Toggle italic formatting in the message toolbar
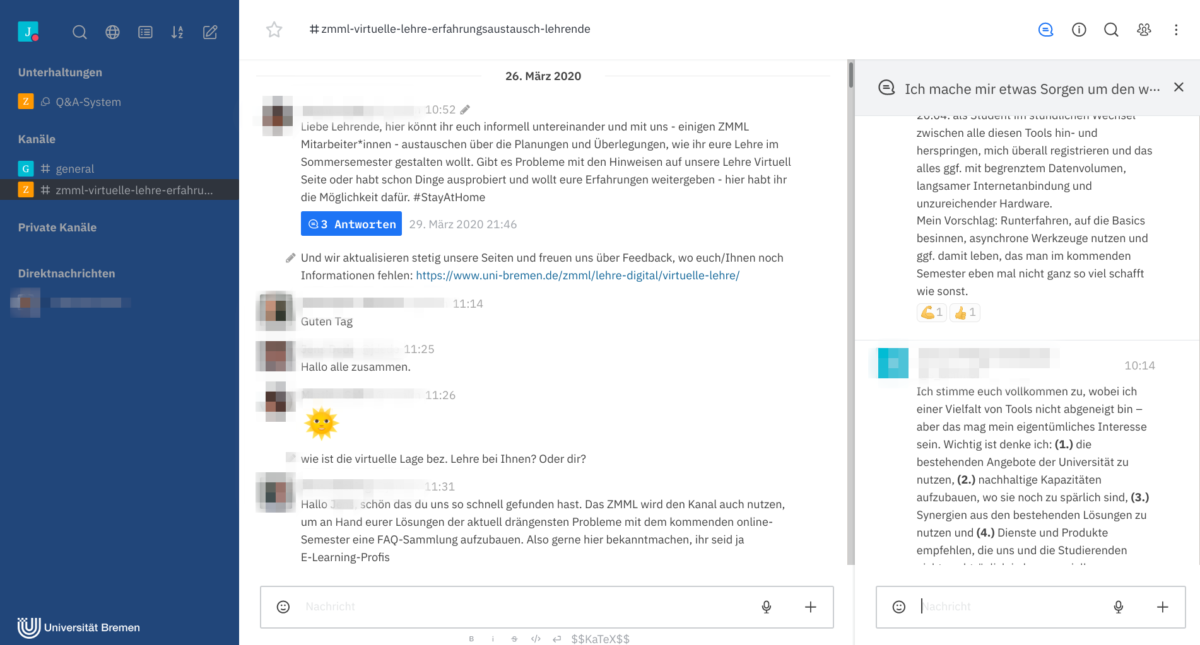The height and width of the screenshot is (645, 1200). coord(494,638)
